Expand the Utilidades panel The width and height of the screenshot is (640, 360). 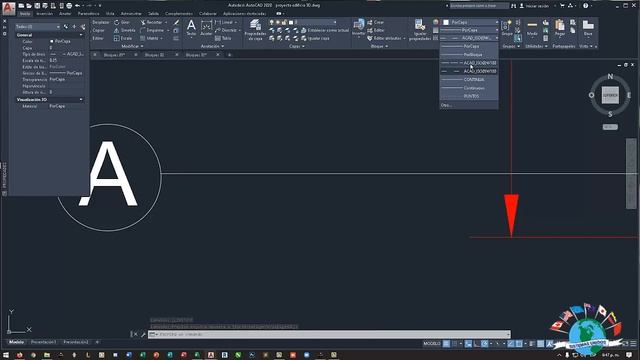(x=536, y=47)
